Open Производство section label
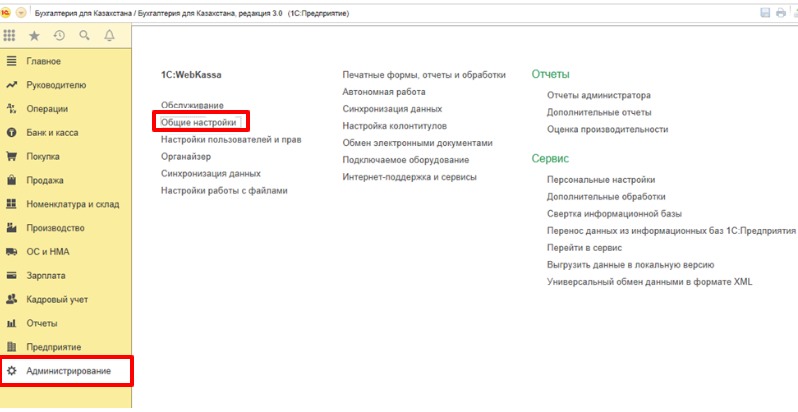The image size is (798, 412). point(55,228)
